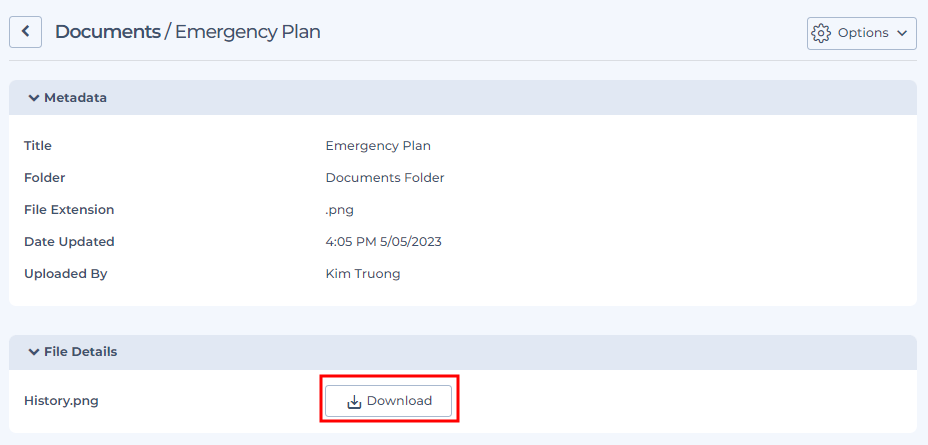Click the Emergency Plan breadcrumb title

[x=247, y=32]
